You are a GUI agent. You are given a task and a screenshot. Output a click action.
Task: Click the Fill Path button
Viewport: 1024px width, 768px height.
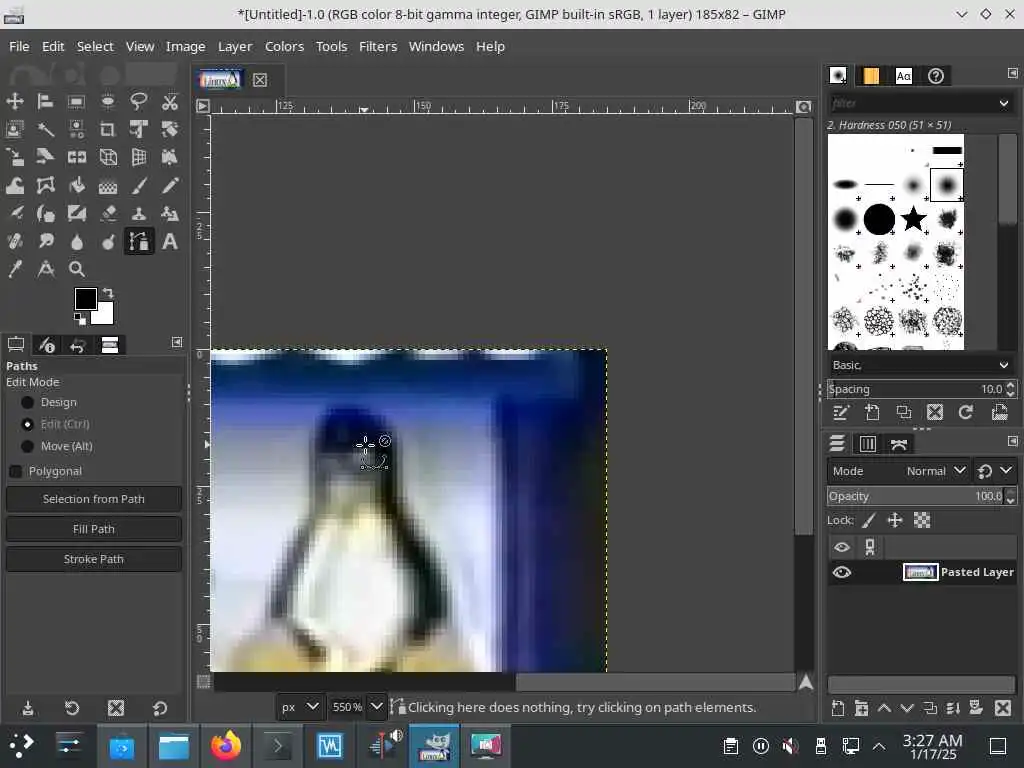94,529
